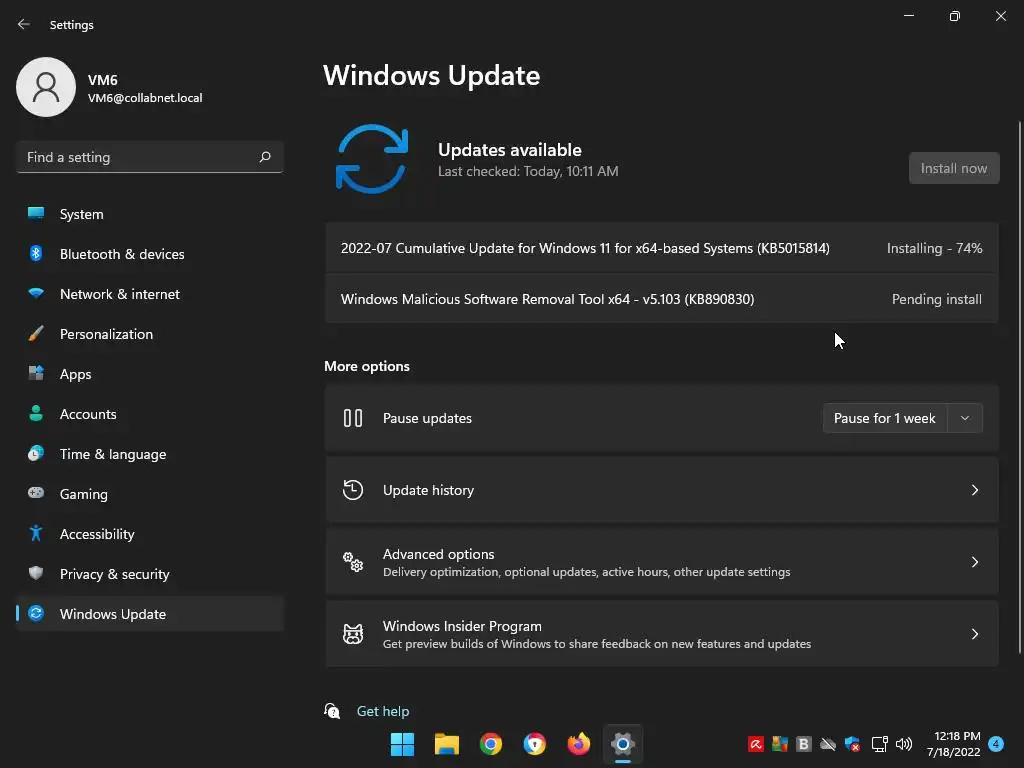The width and height of the screenshot is (1024, 768).
Task: Open Bluetooth & devices category
Action: (150, 254)
